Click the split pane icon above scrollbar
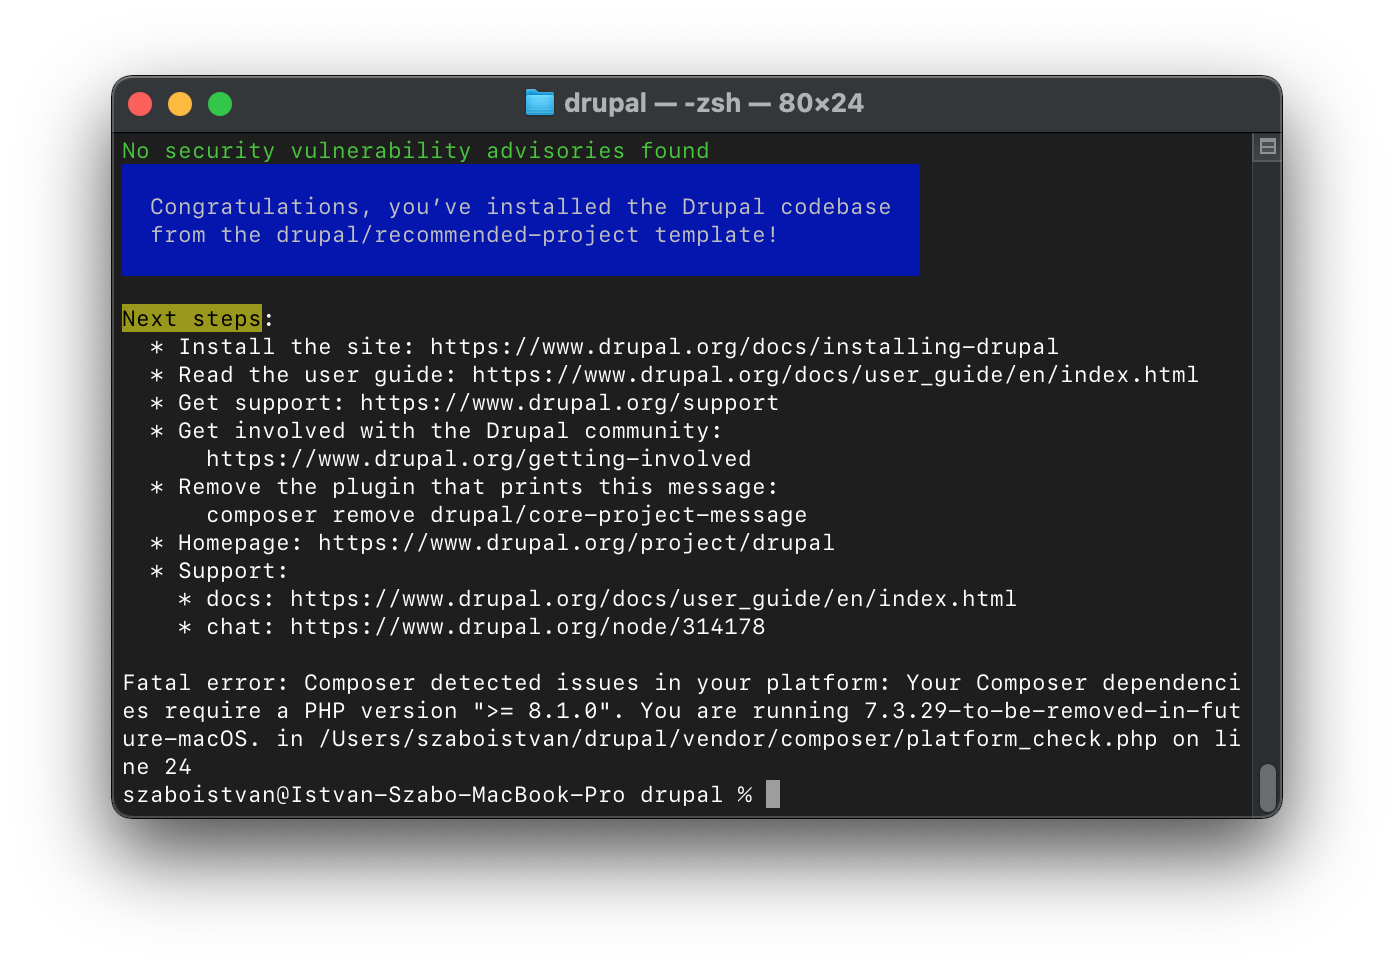1394x966 pixels. [x=1267, y=147]
